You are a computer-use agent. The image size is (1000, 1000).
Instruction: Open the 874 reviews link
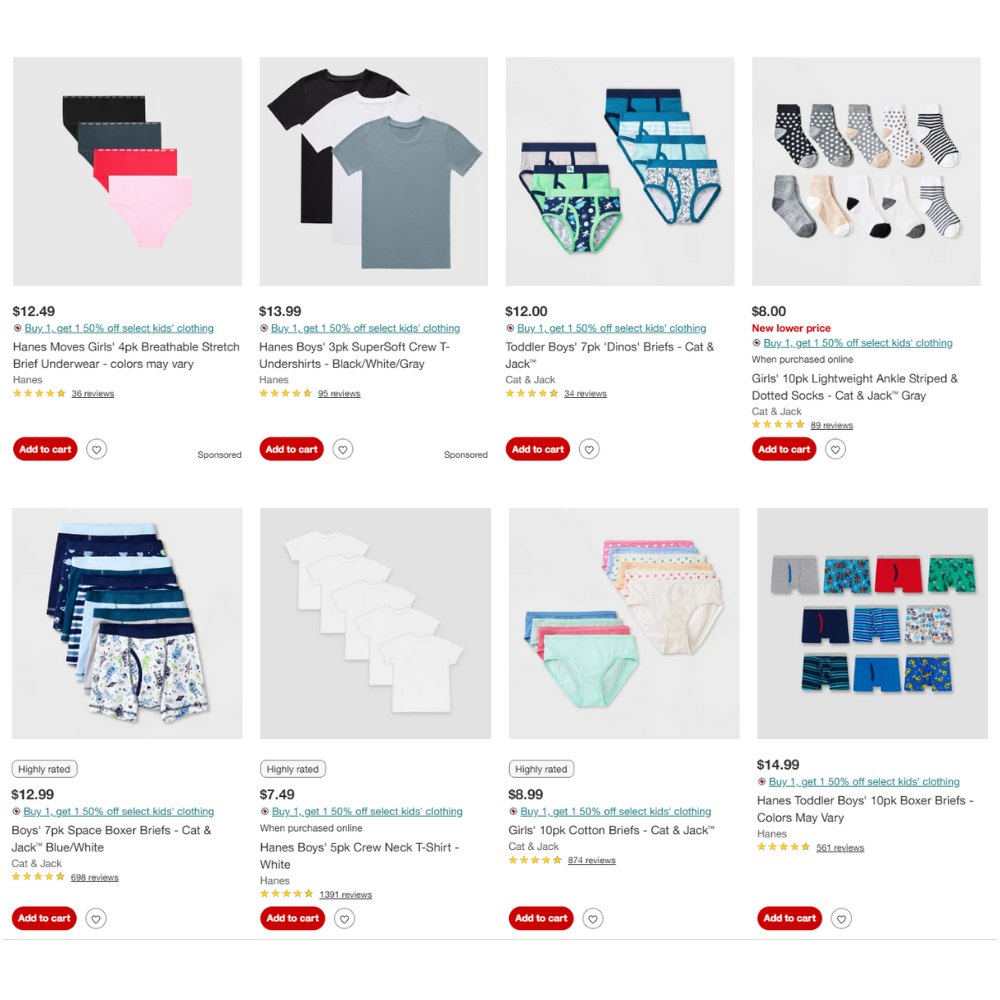[x=591, y=860]
